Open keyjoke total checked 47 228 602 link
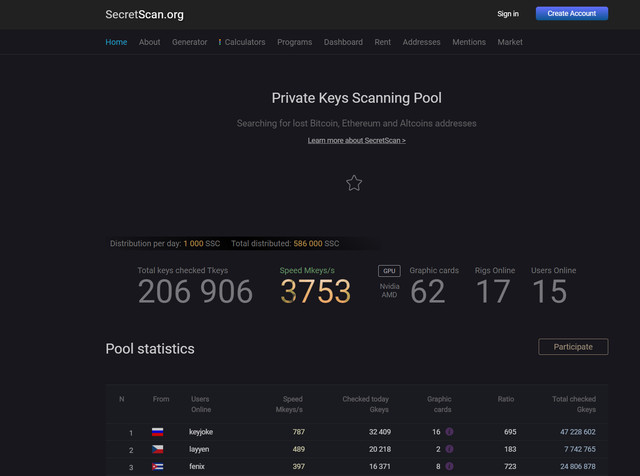 click(578, 432)
